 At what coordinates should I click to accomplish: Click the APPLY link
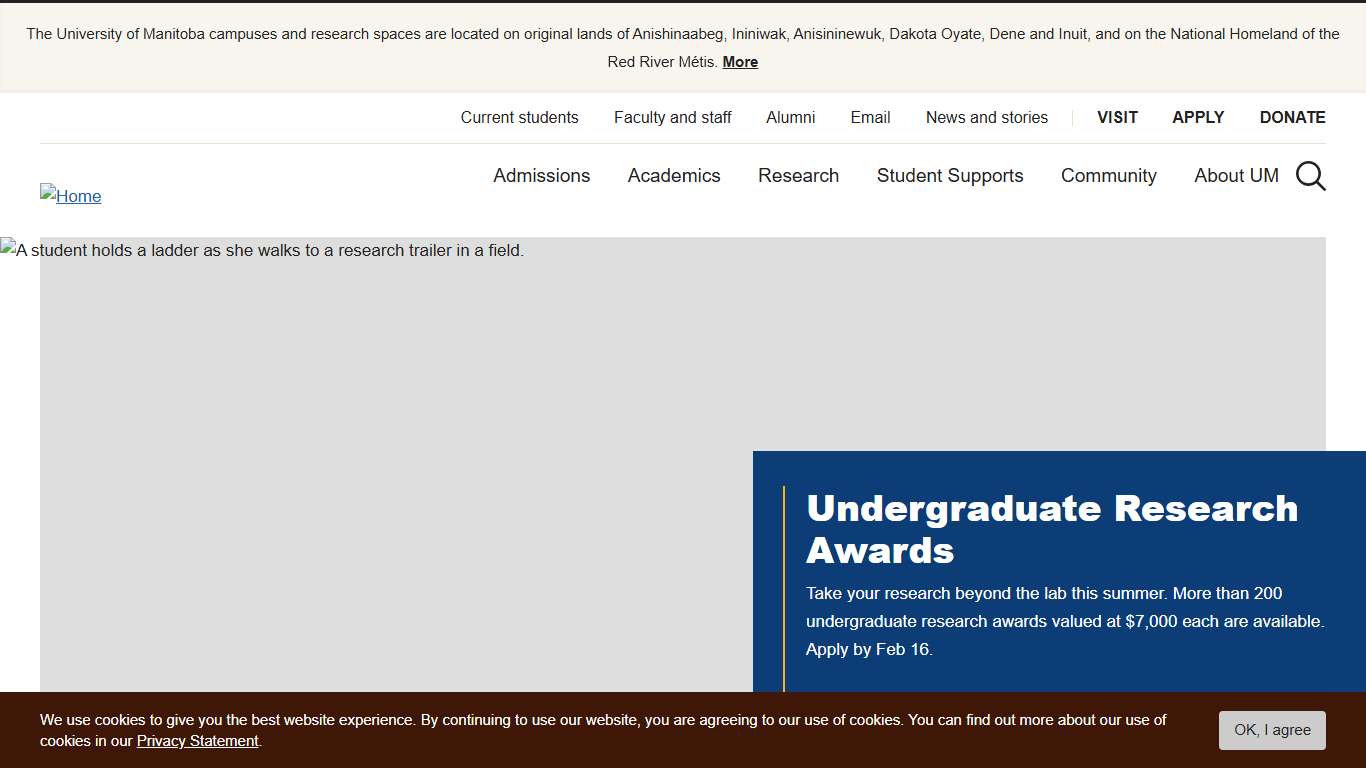1197,117
